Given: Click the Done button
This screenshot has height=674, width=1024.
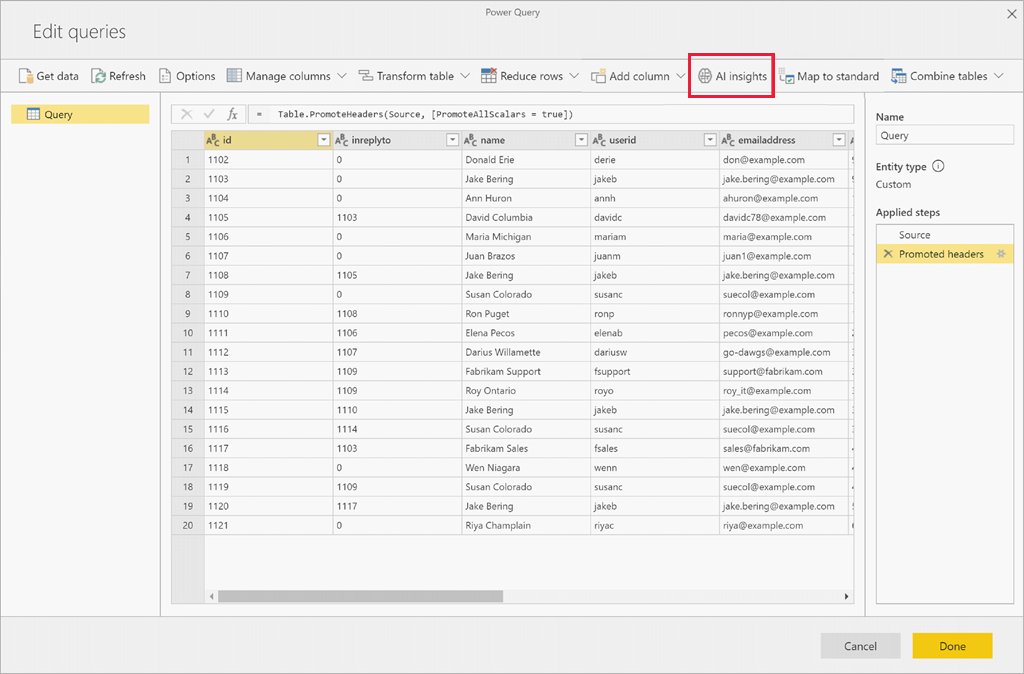Looking at the screenshot, I should (952, 646).
